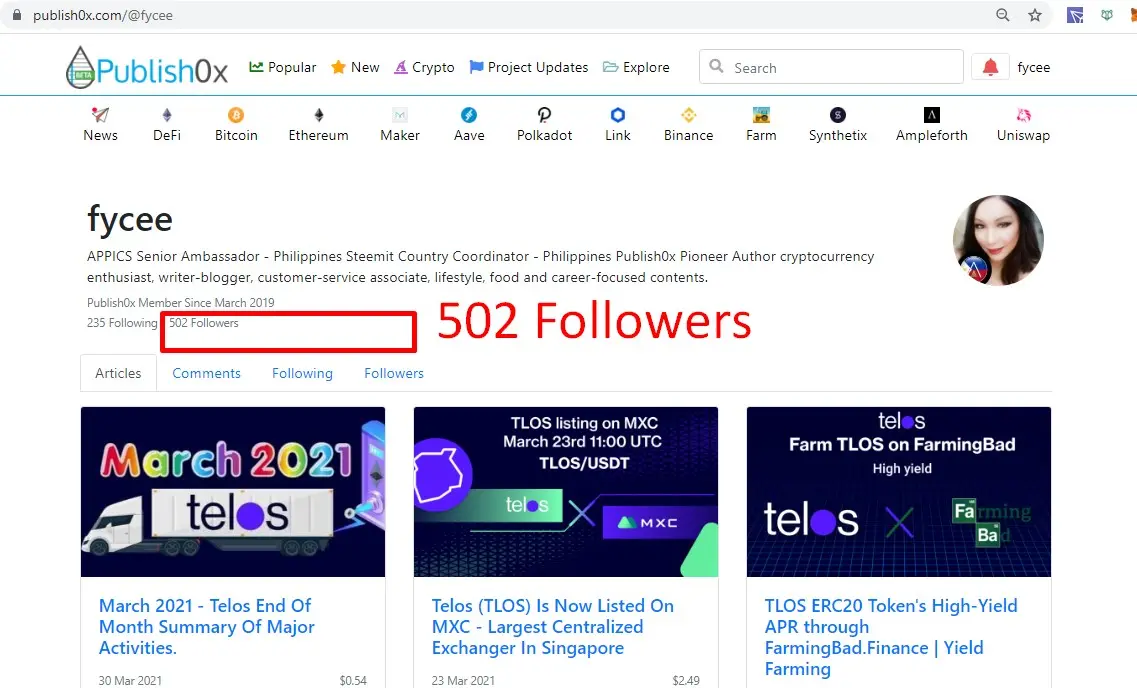This screenshot has height=688, width=1137.
Task: Click the Project Updates text link
Action: [538, 67]
